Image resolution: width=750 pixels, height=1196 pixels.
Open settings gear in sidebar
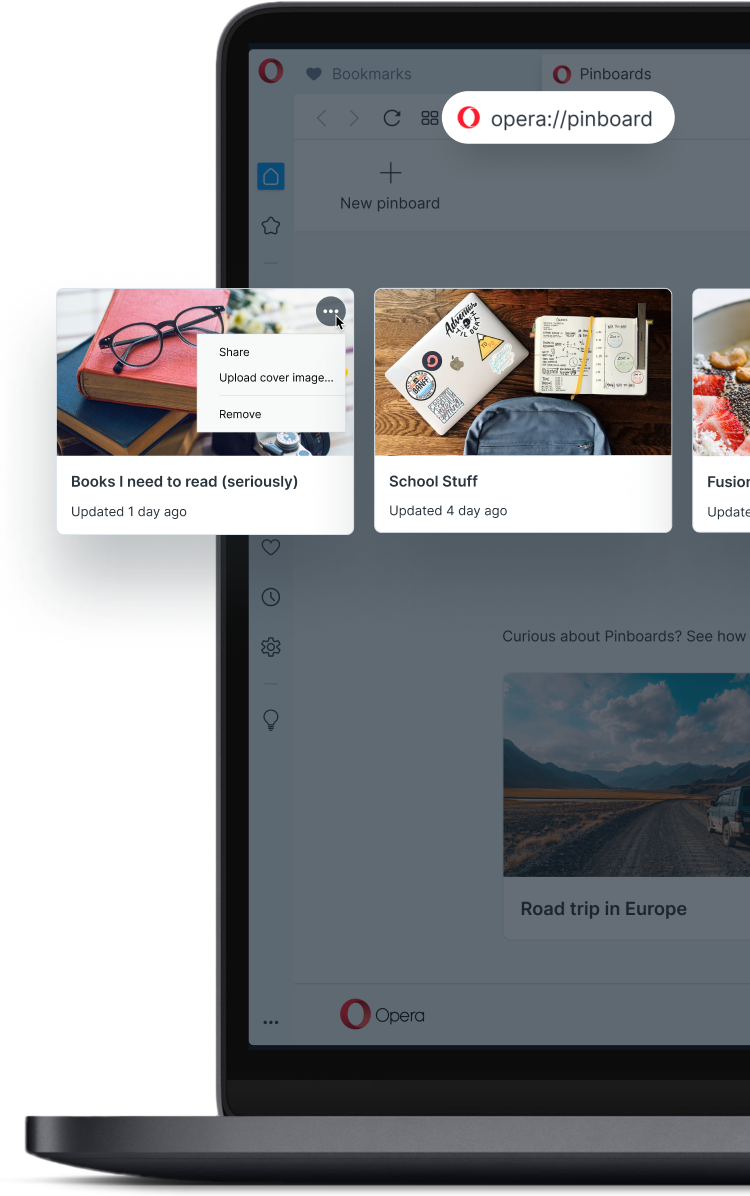click(x=271, y=647)
